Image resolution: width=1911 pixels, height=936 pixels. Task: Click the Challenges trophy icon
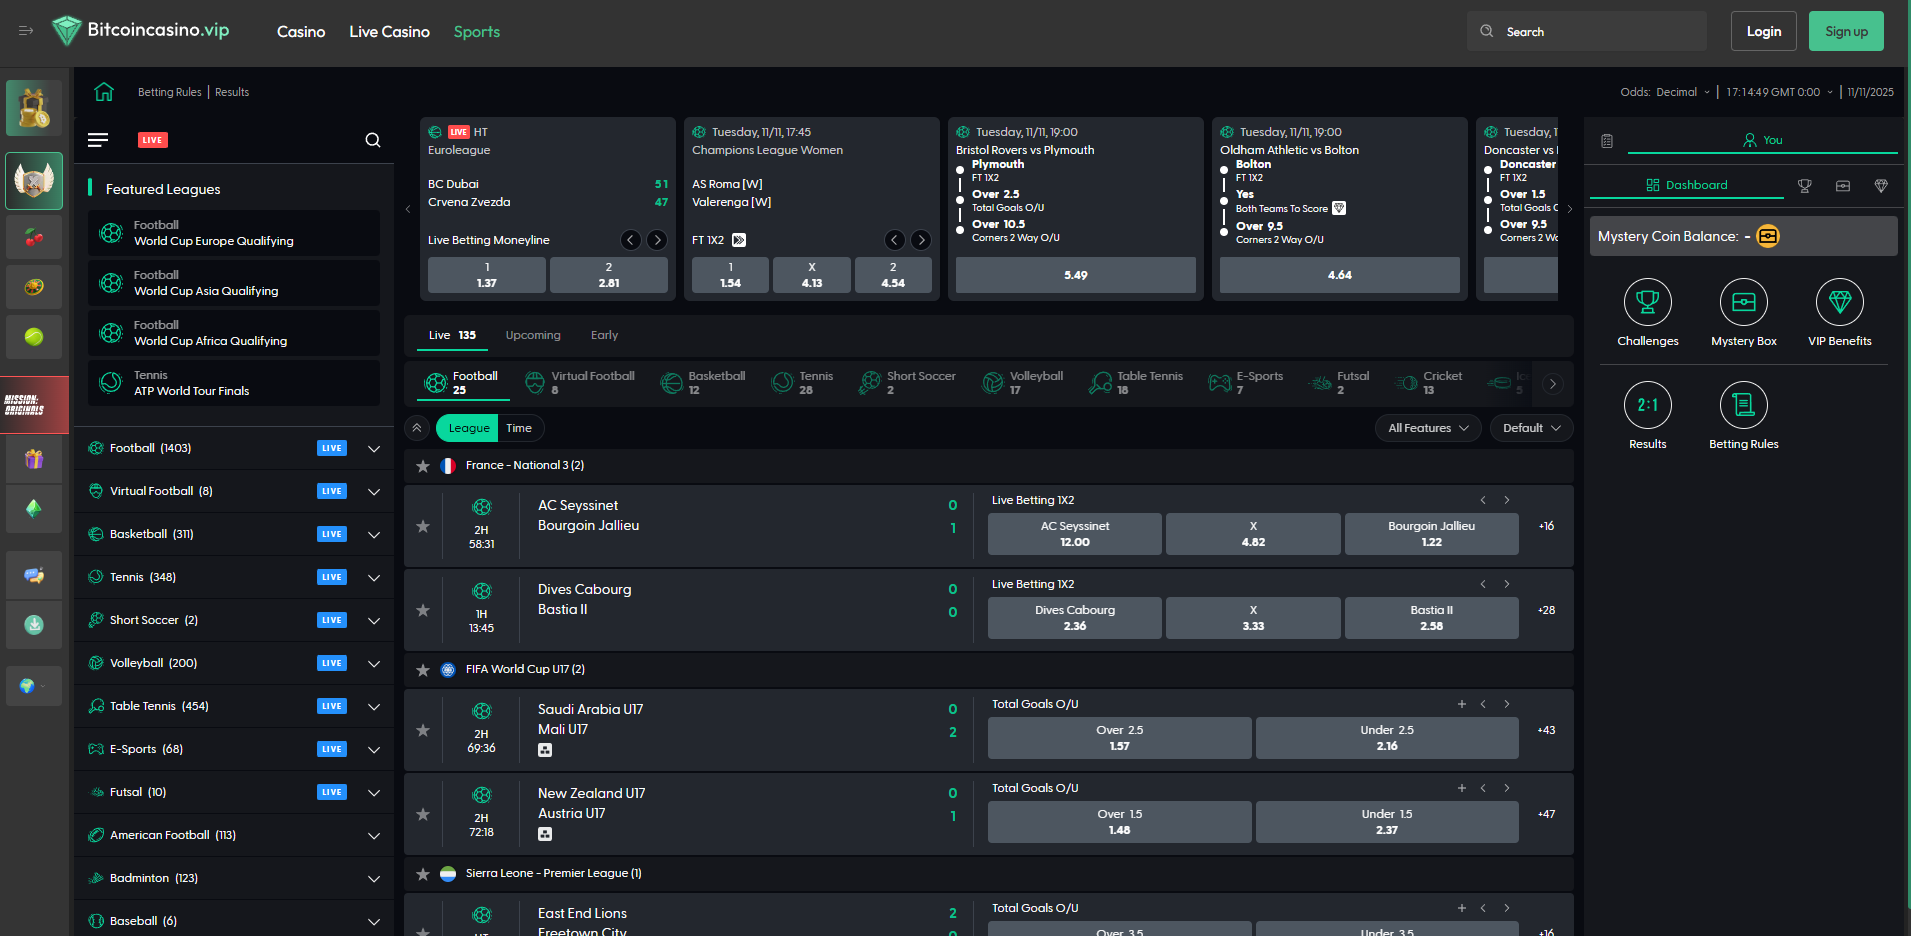[x=1647, y=302]
